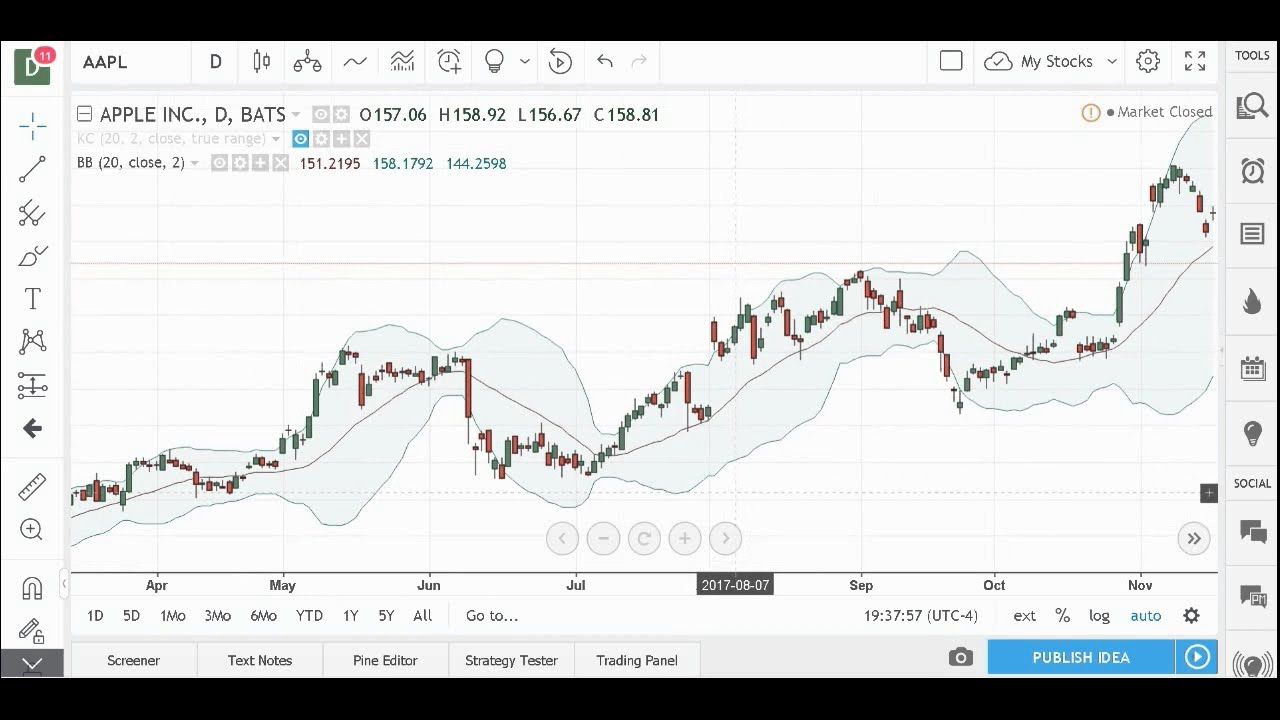Open the news list panel in right sidebar
Image resolution: width=1280 pixels, height=720 pixels.
click(1252, 234)
